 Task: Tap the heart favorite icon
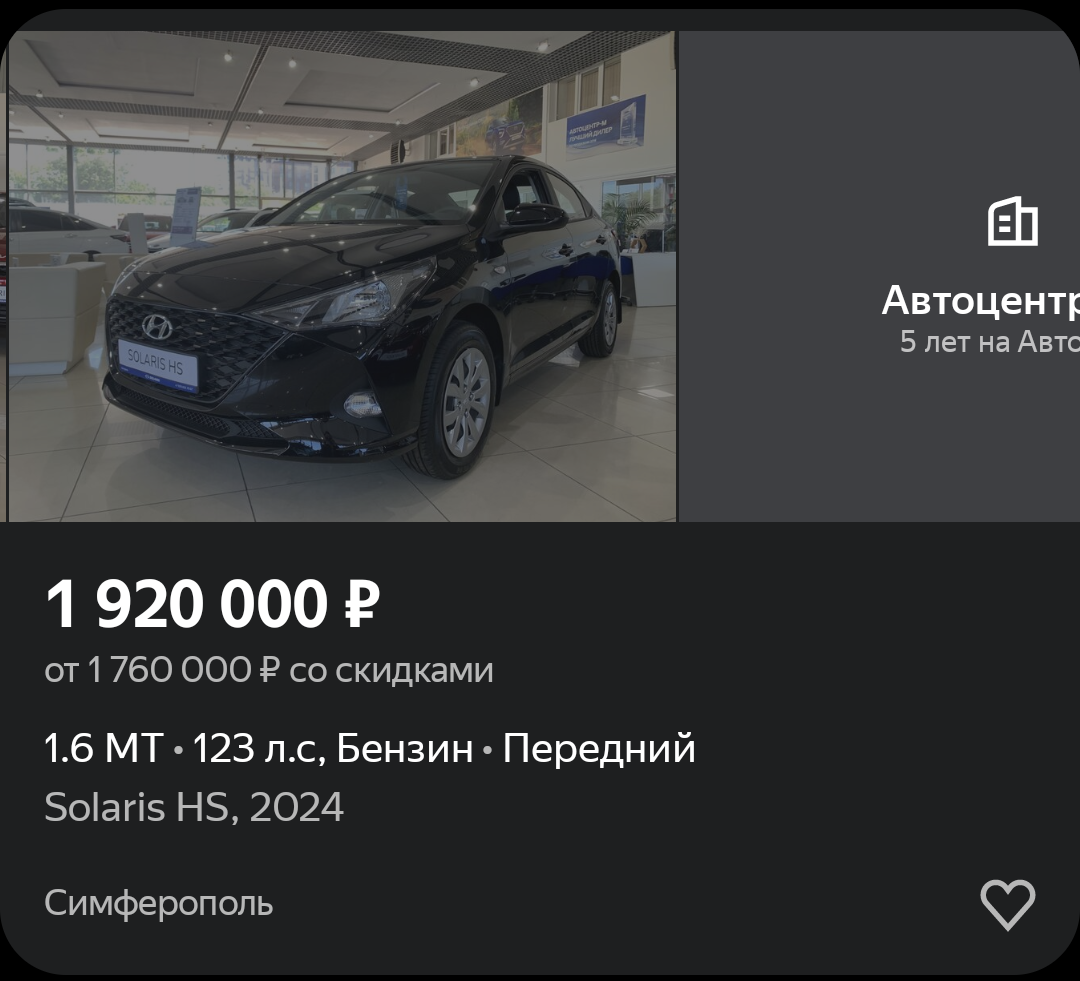[1008, 904]
